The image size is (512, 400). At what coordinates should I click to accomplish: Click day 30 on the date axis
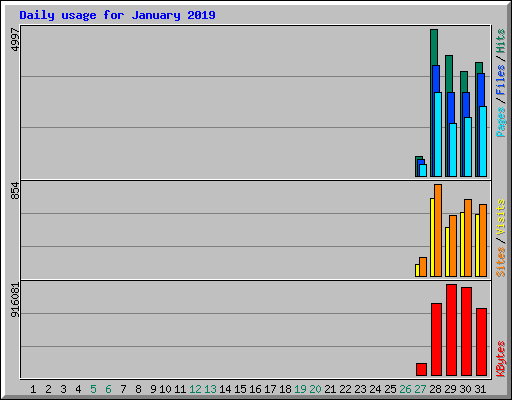coord(465,389)
